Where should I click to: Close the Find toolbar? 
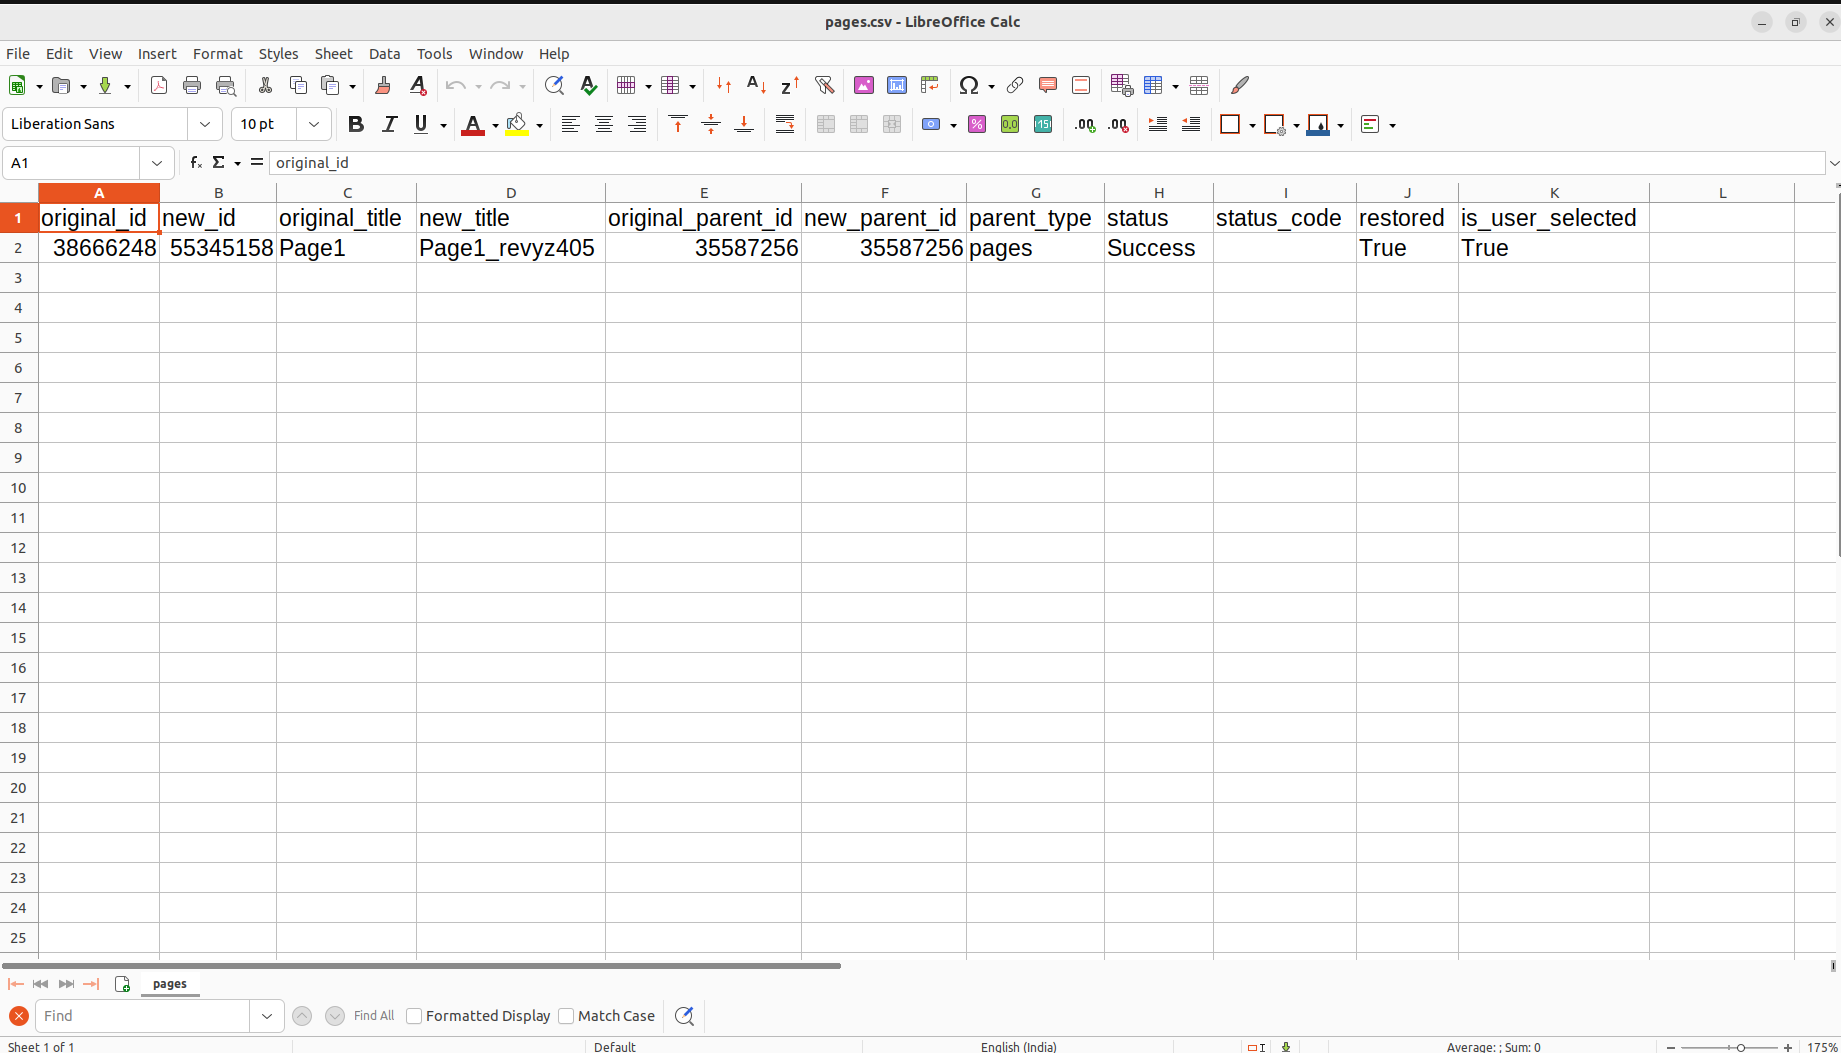18,1016
